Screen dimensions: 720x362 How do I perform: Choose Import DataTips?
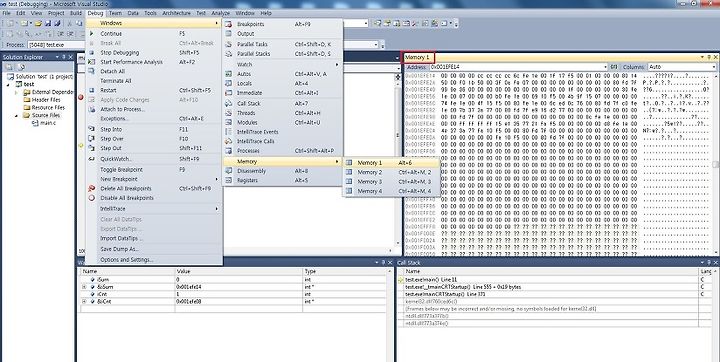(x=154, y=238)
